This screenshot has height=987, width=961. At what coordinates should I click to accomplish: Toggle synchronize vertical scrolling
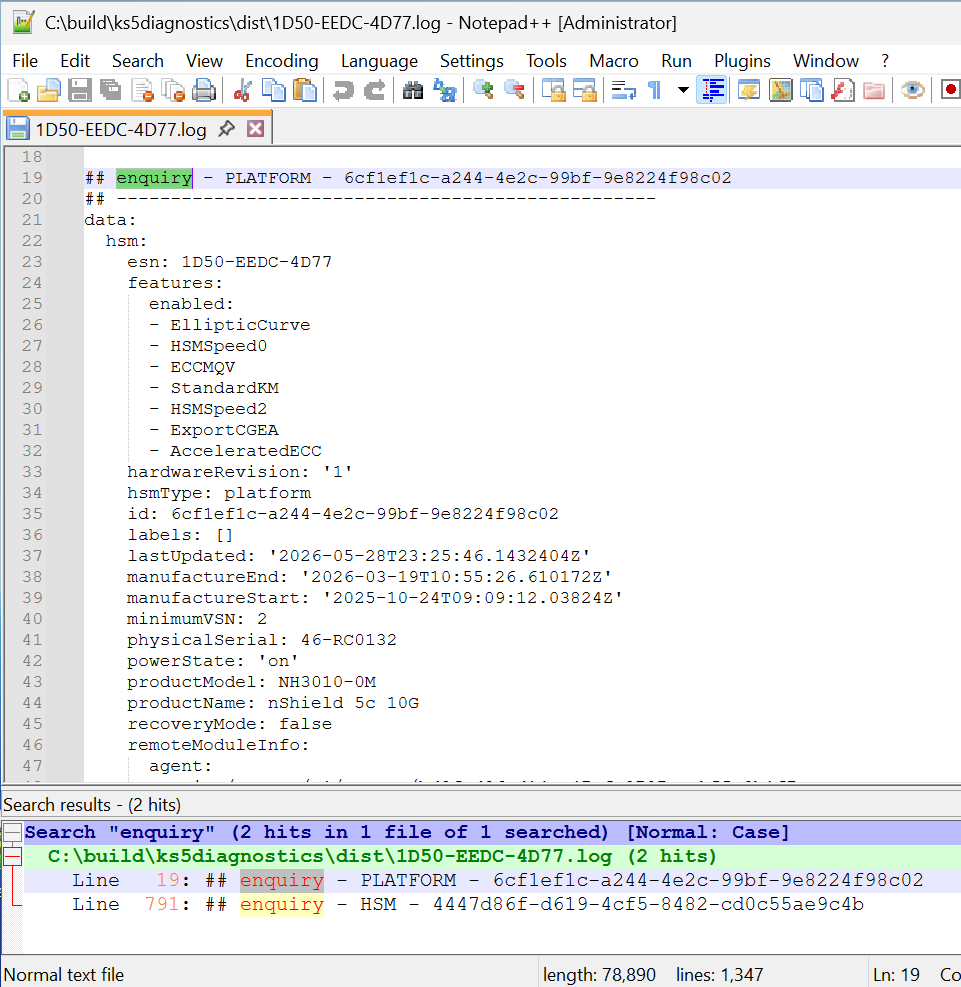(554, 91)
